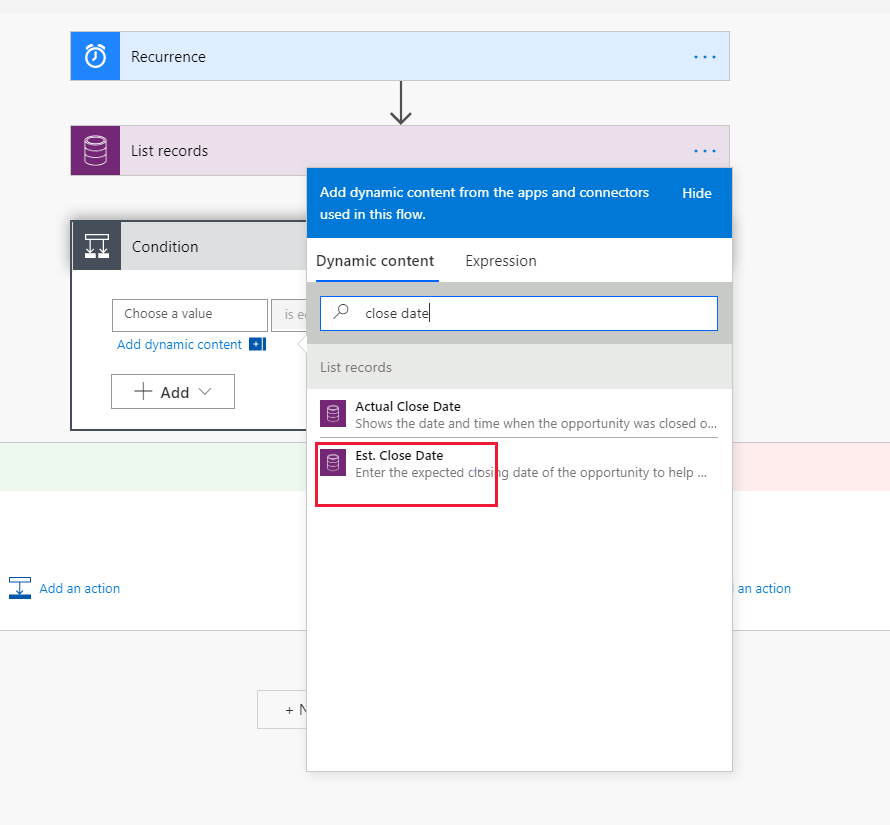The image size is (890, 825).
Task: Click the Est. Close Date database icon
Action: [x=333, y=462]
